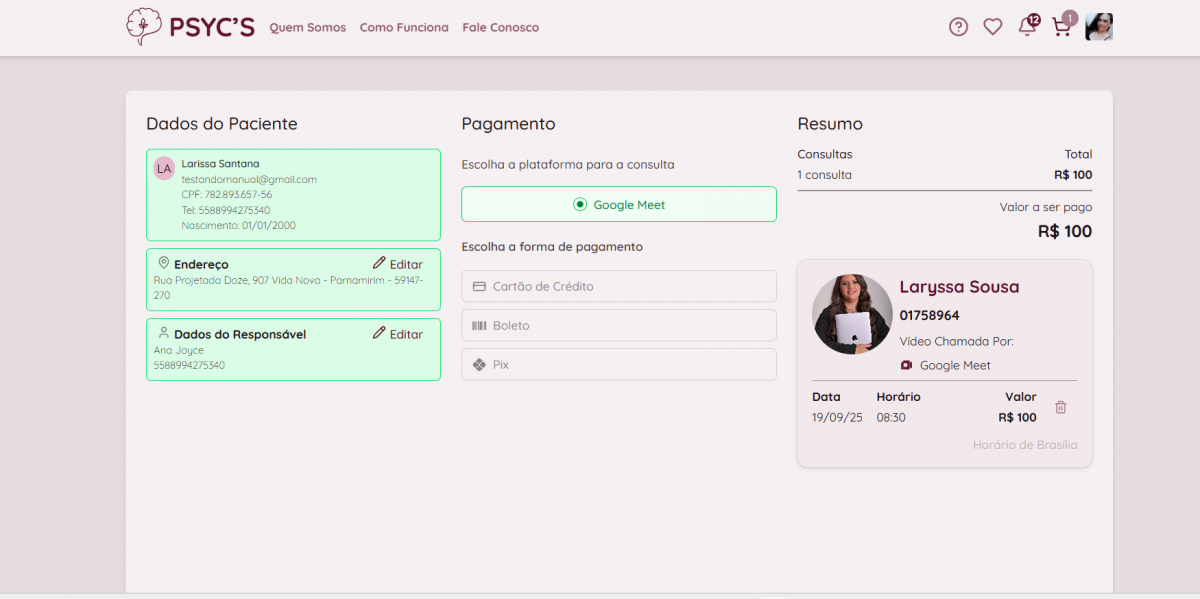Click Laryssa Sousa profile photo
This screenshot has height=599, width=1200.
[852, 314]
